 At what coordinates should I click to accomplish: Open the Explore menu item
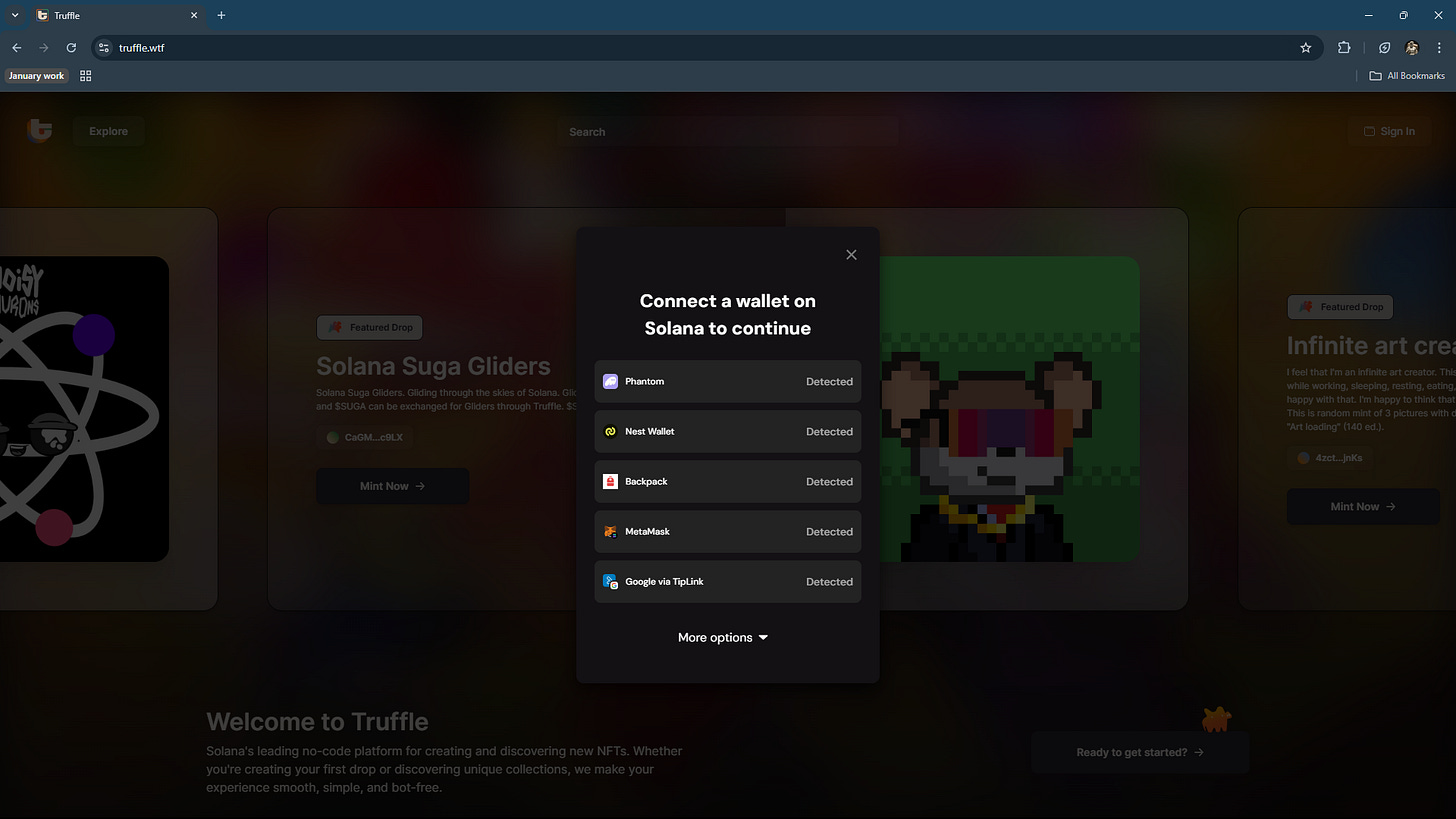108,131
